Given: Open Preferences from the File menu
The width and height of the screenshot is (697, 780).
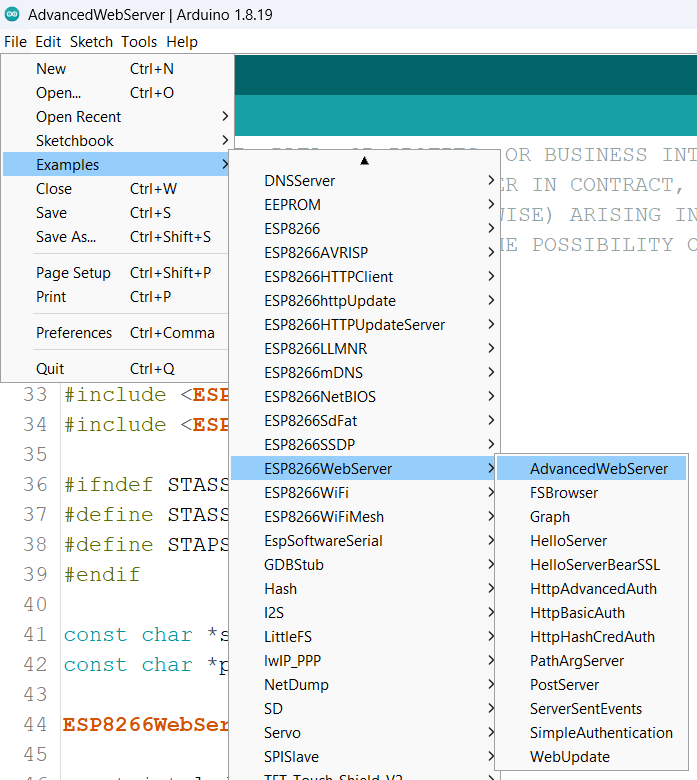Looking at the screenshot, I should 116,332.
